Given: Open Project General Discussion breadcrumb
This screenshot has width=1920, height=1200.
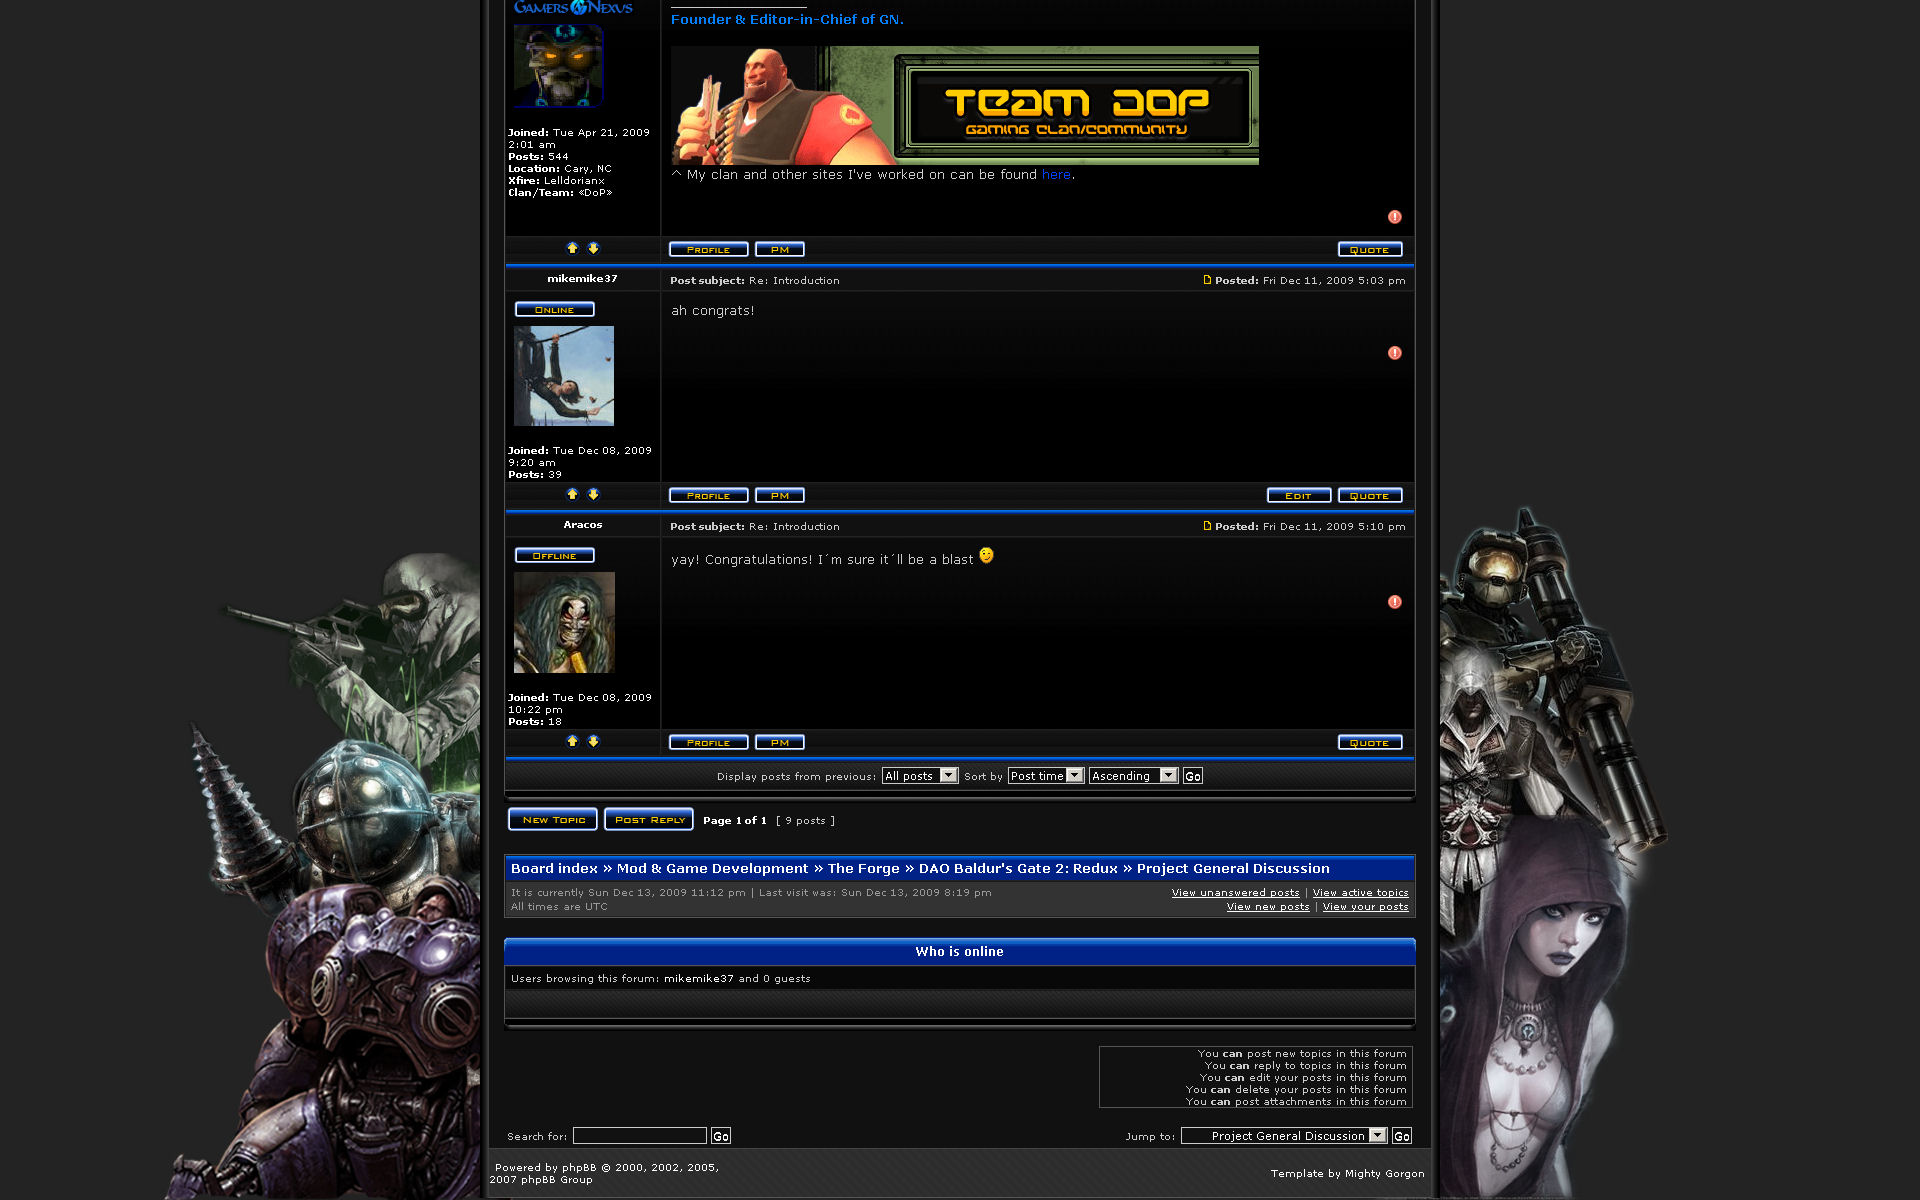Looking at the screenshot, I should pos(1233,869).
